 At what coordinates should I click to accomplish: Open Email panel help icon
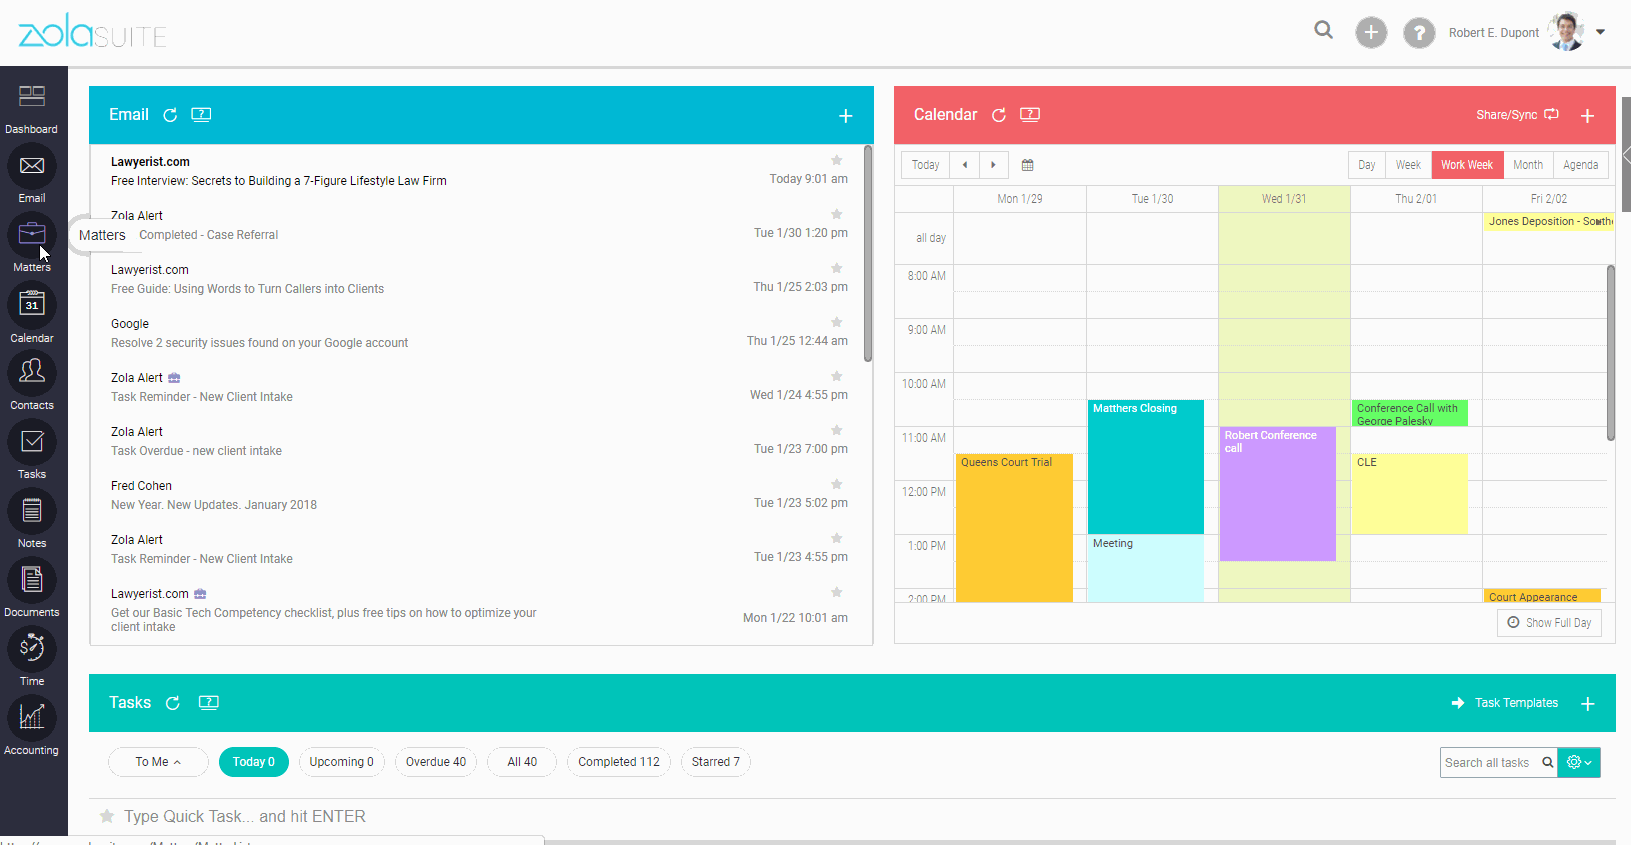point(201,114)
